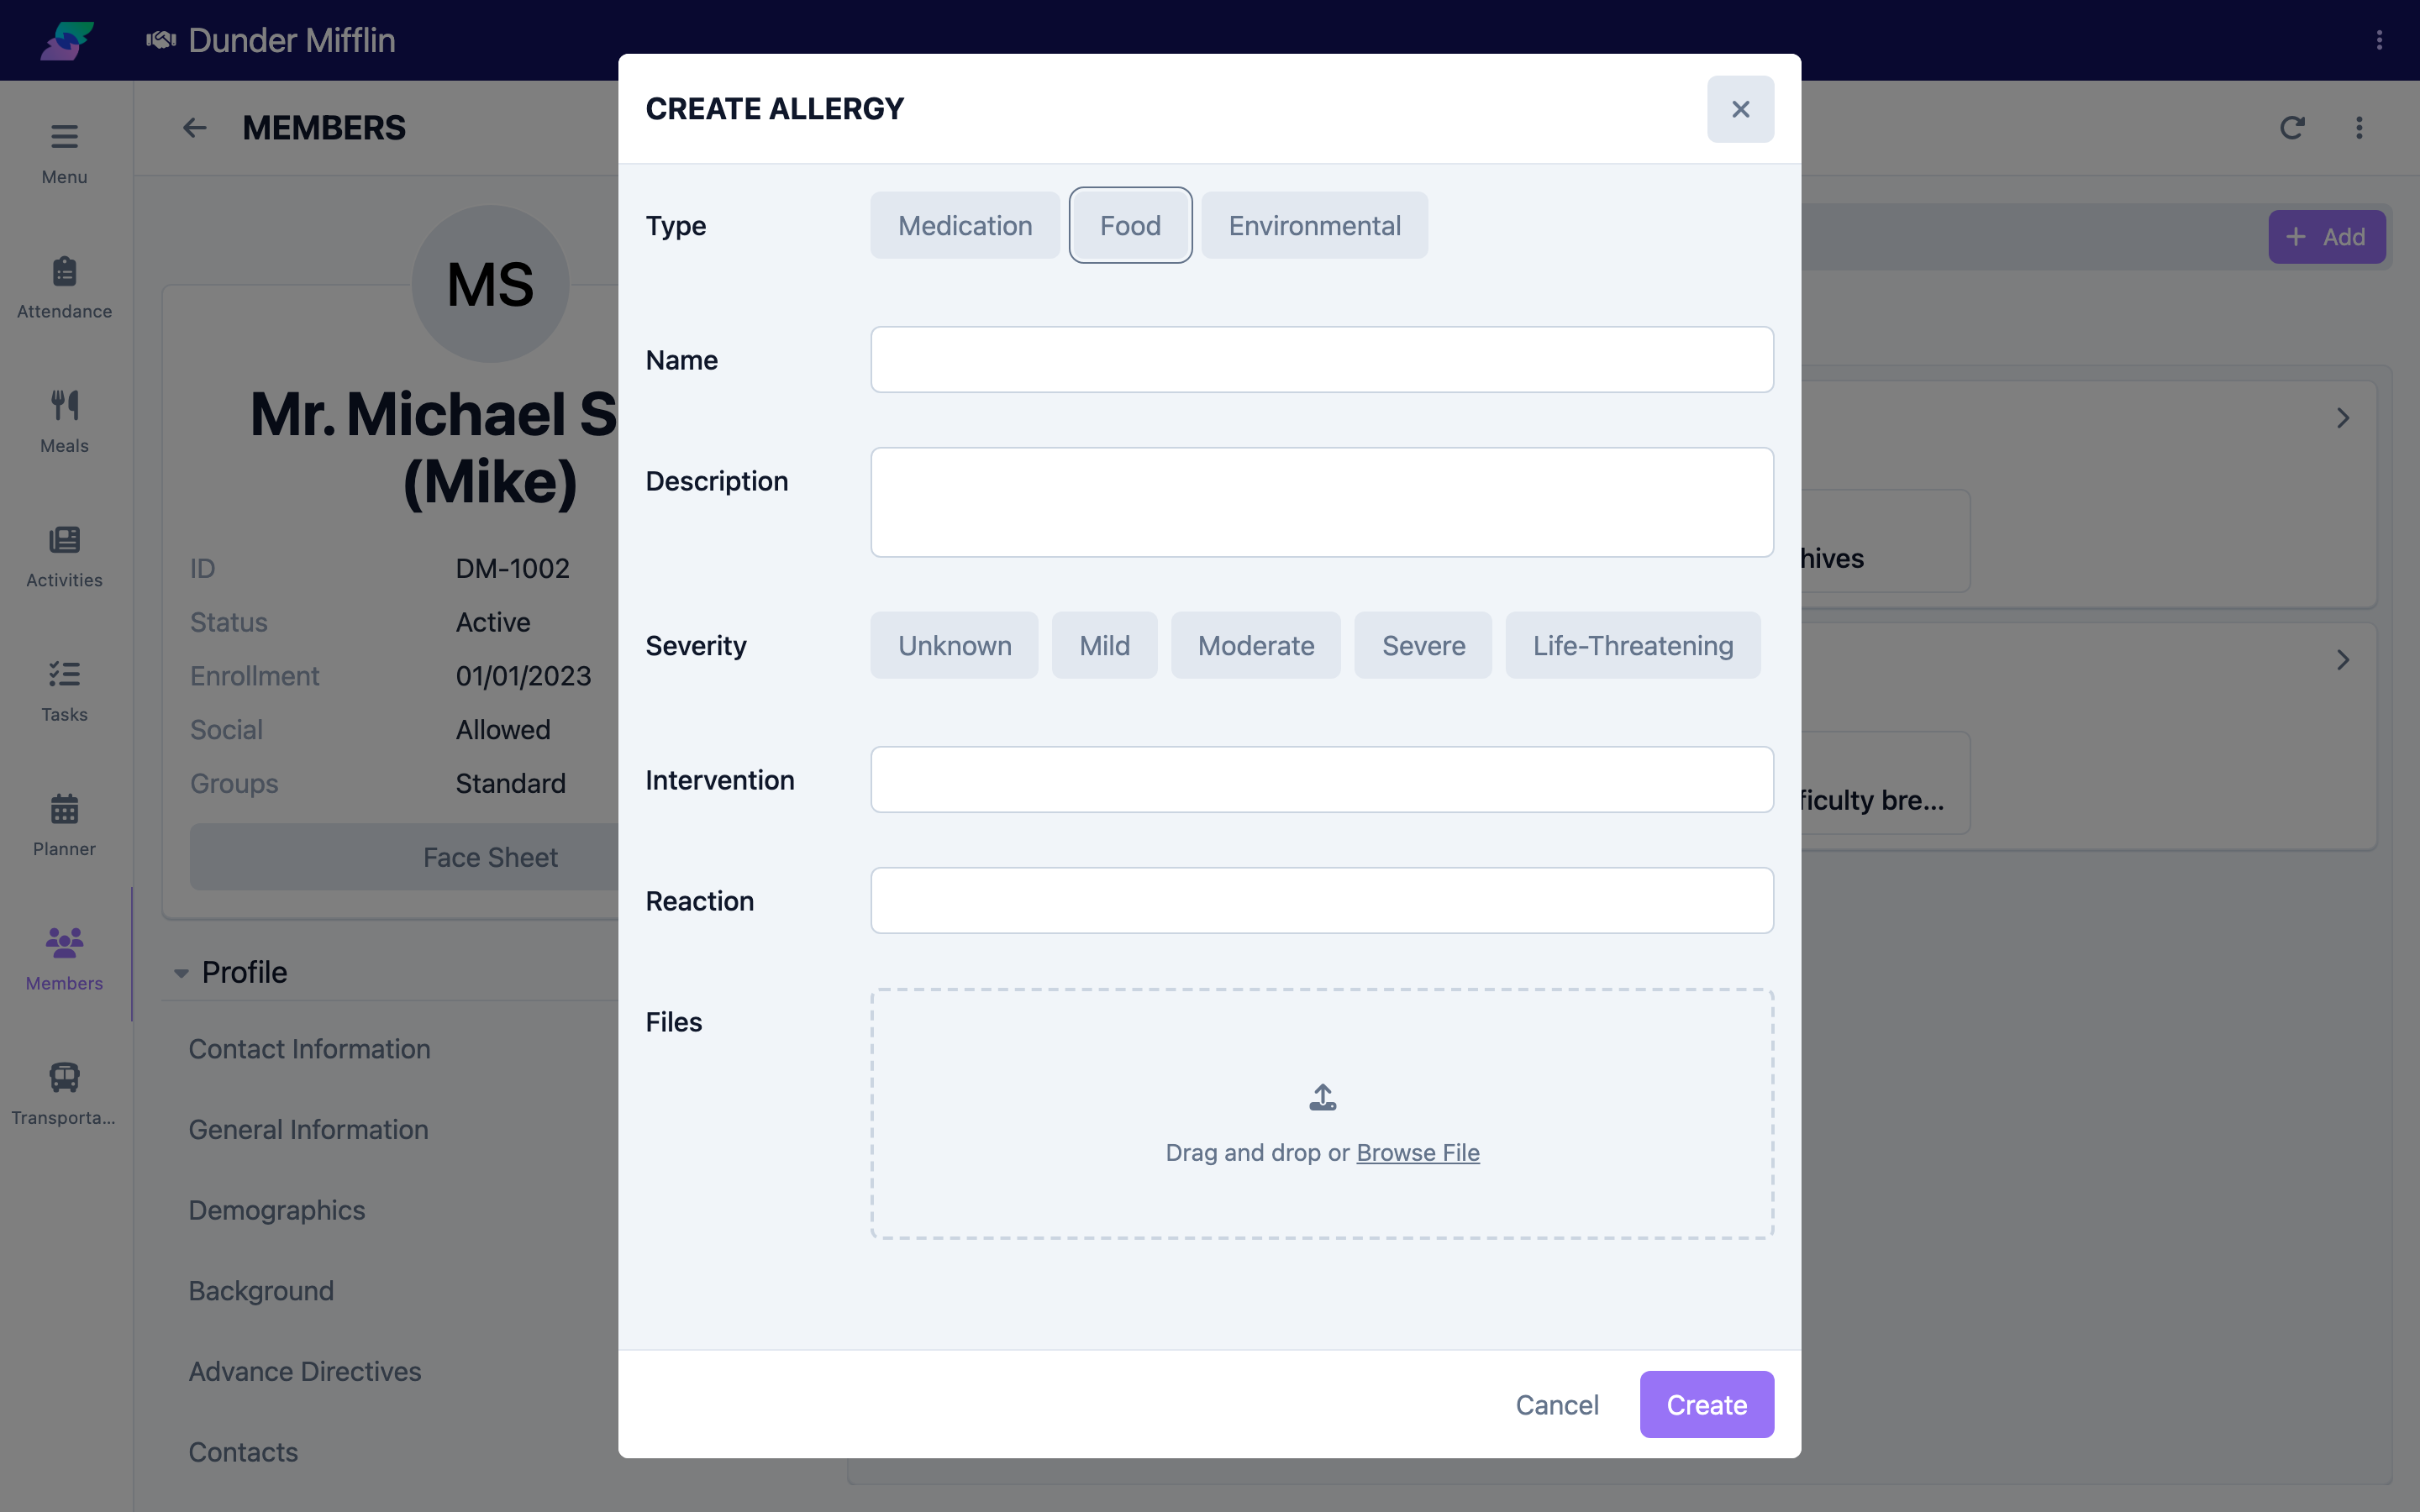Open the Members page kebab menu

coord(2359,128)
